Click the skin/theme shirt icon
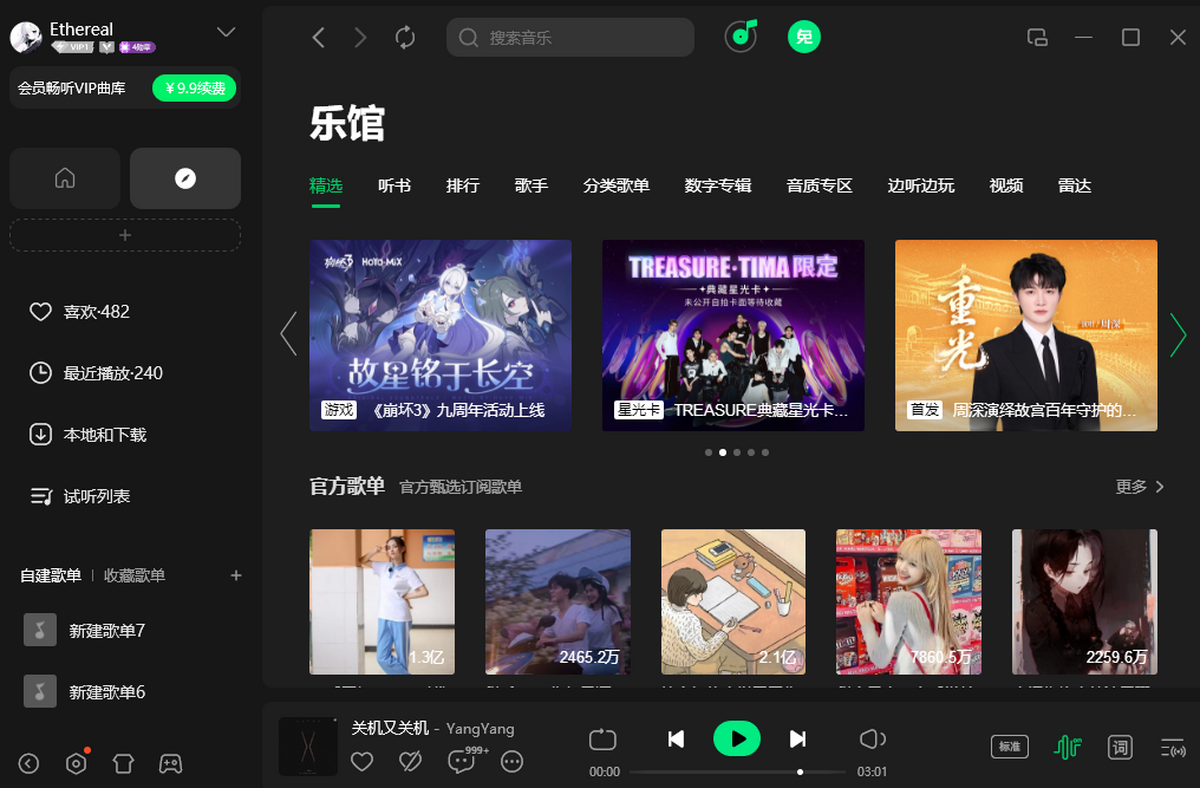Viewport: 1200px width, 788px height. click(122, 763)
